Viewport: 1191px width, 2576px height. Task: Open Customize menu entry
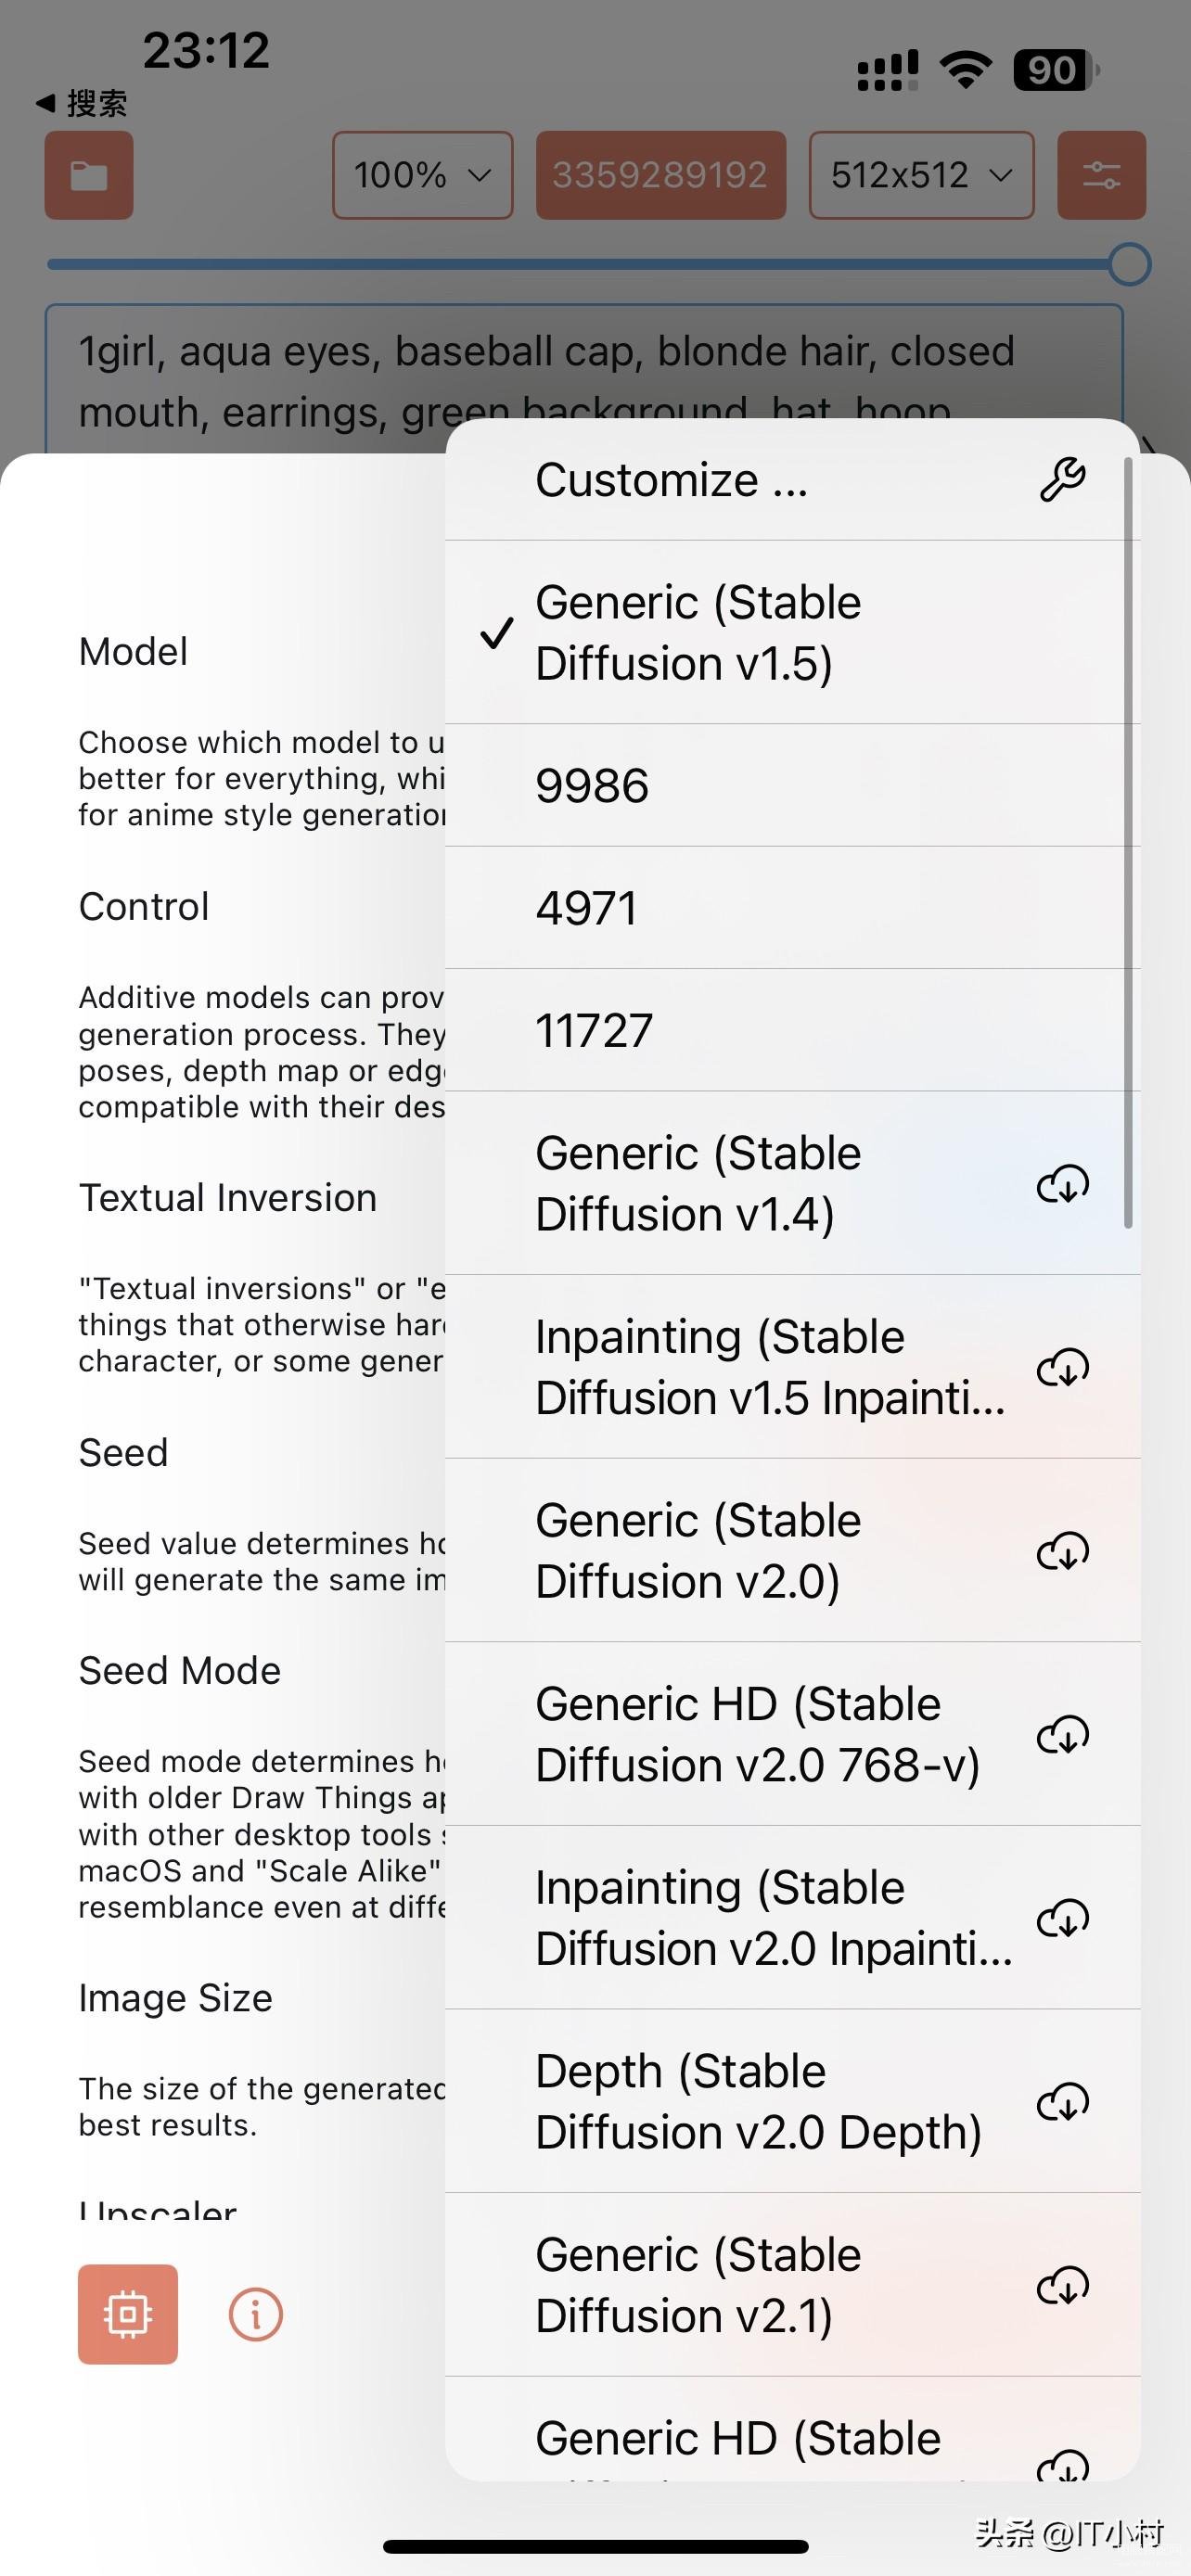[x=792, y=480]
